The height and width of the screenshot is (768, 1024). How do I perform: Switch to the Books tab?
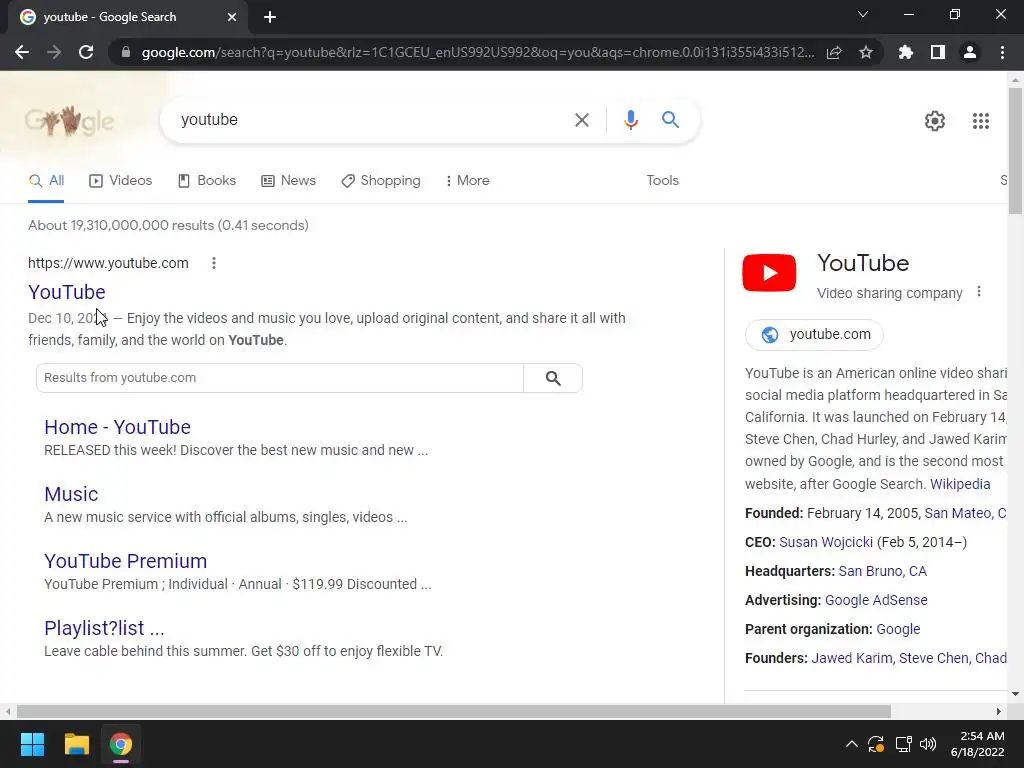pos(207,181)
